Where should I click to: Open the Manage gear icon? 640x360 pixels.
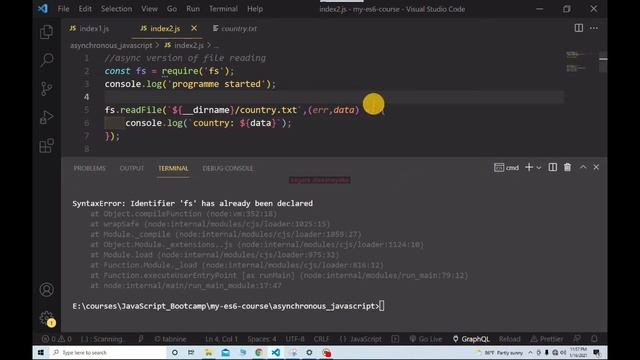[47, 318]
